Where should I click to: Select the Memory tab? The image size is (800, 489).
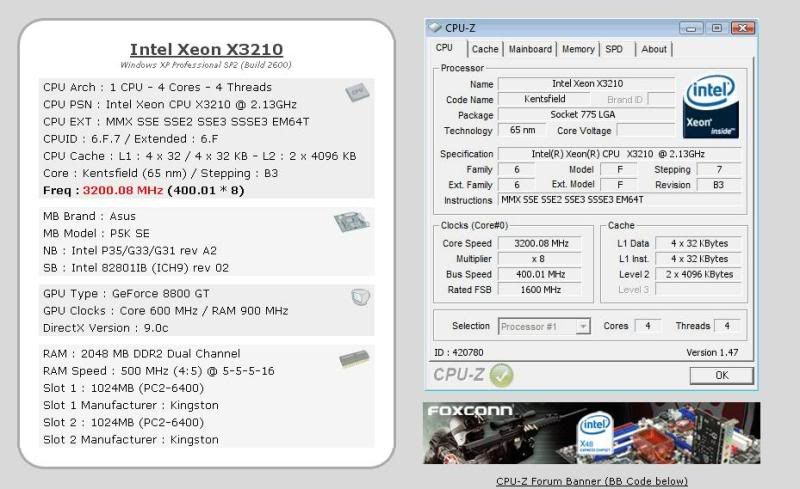[578, 49]
